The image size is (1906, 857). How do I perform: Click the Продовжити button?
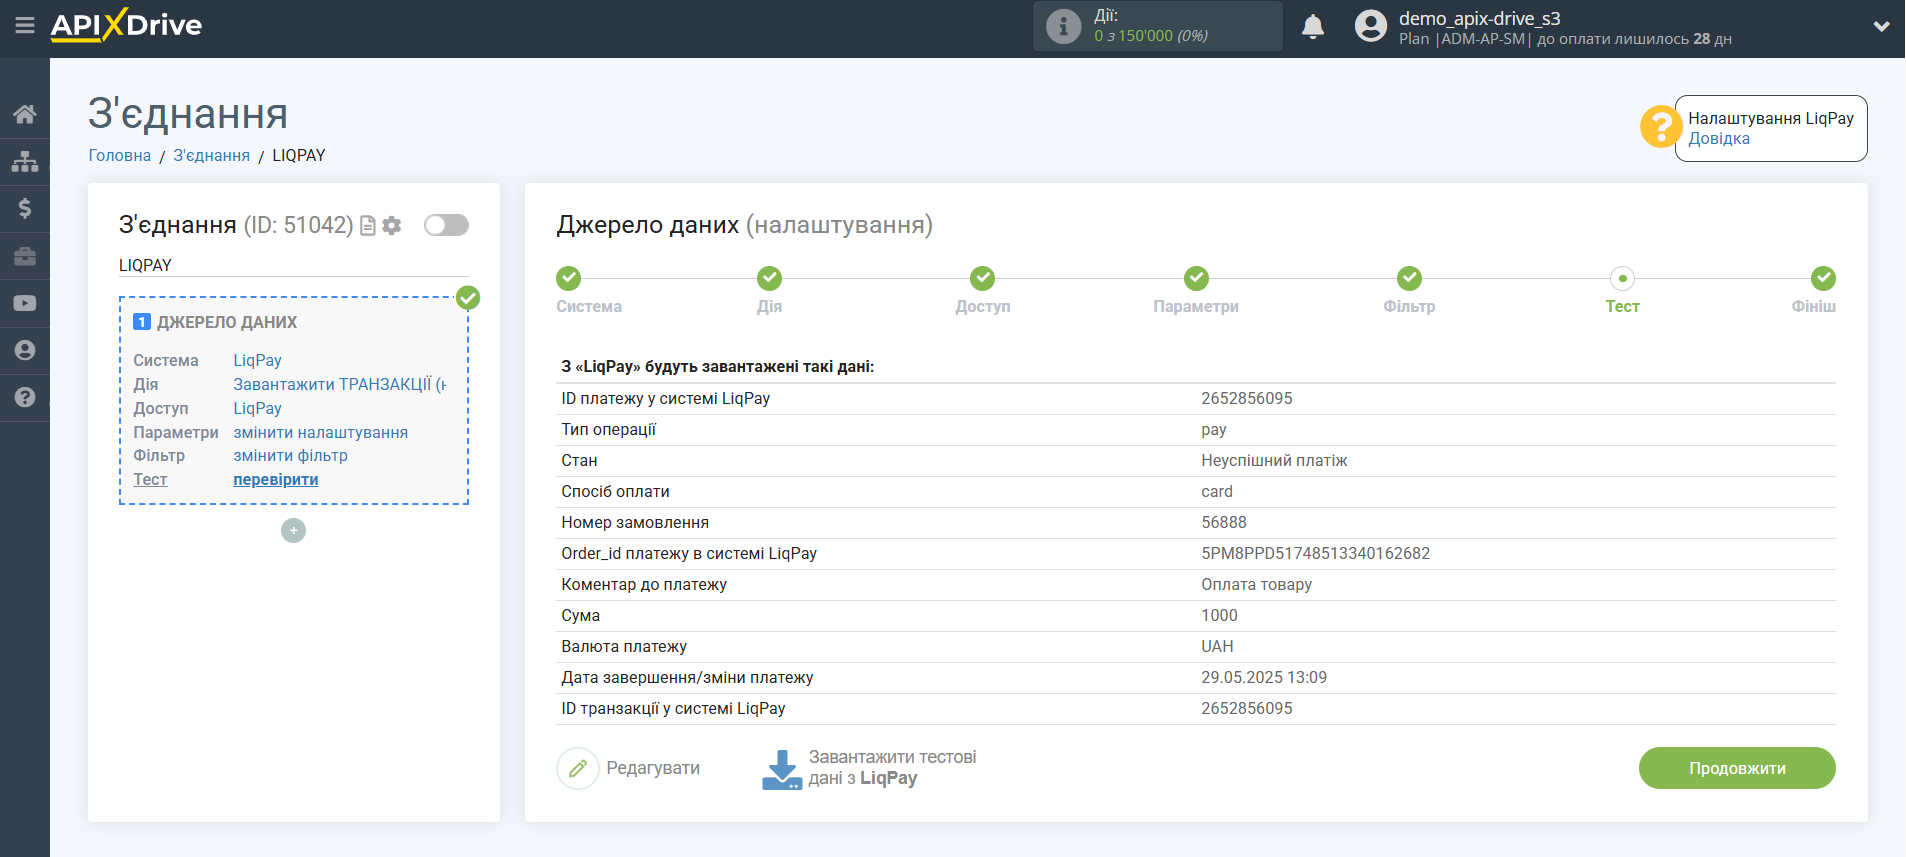tap(1737, 768)
